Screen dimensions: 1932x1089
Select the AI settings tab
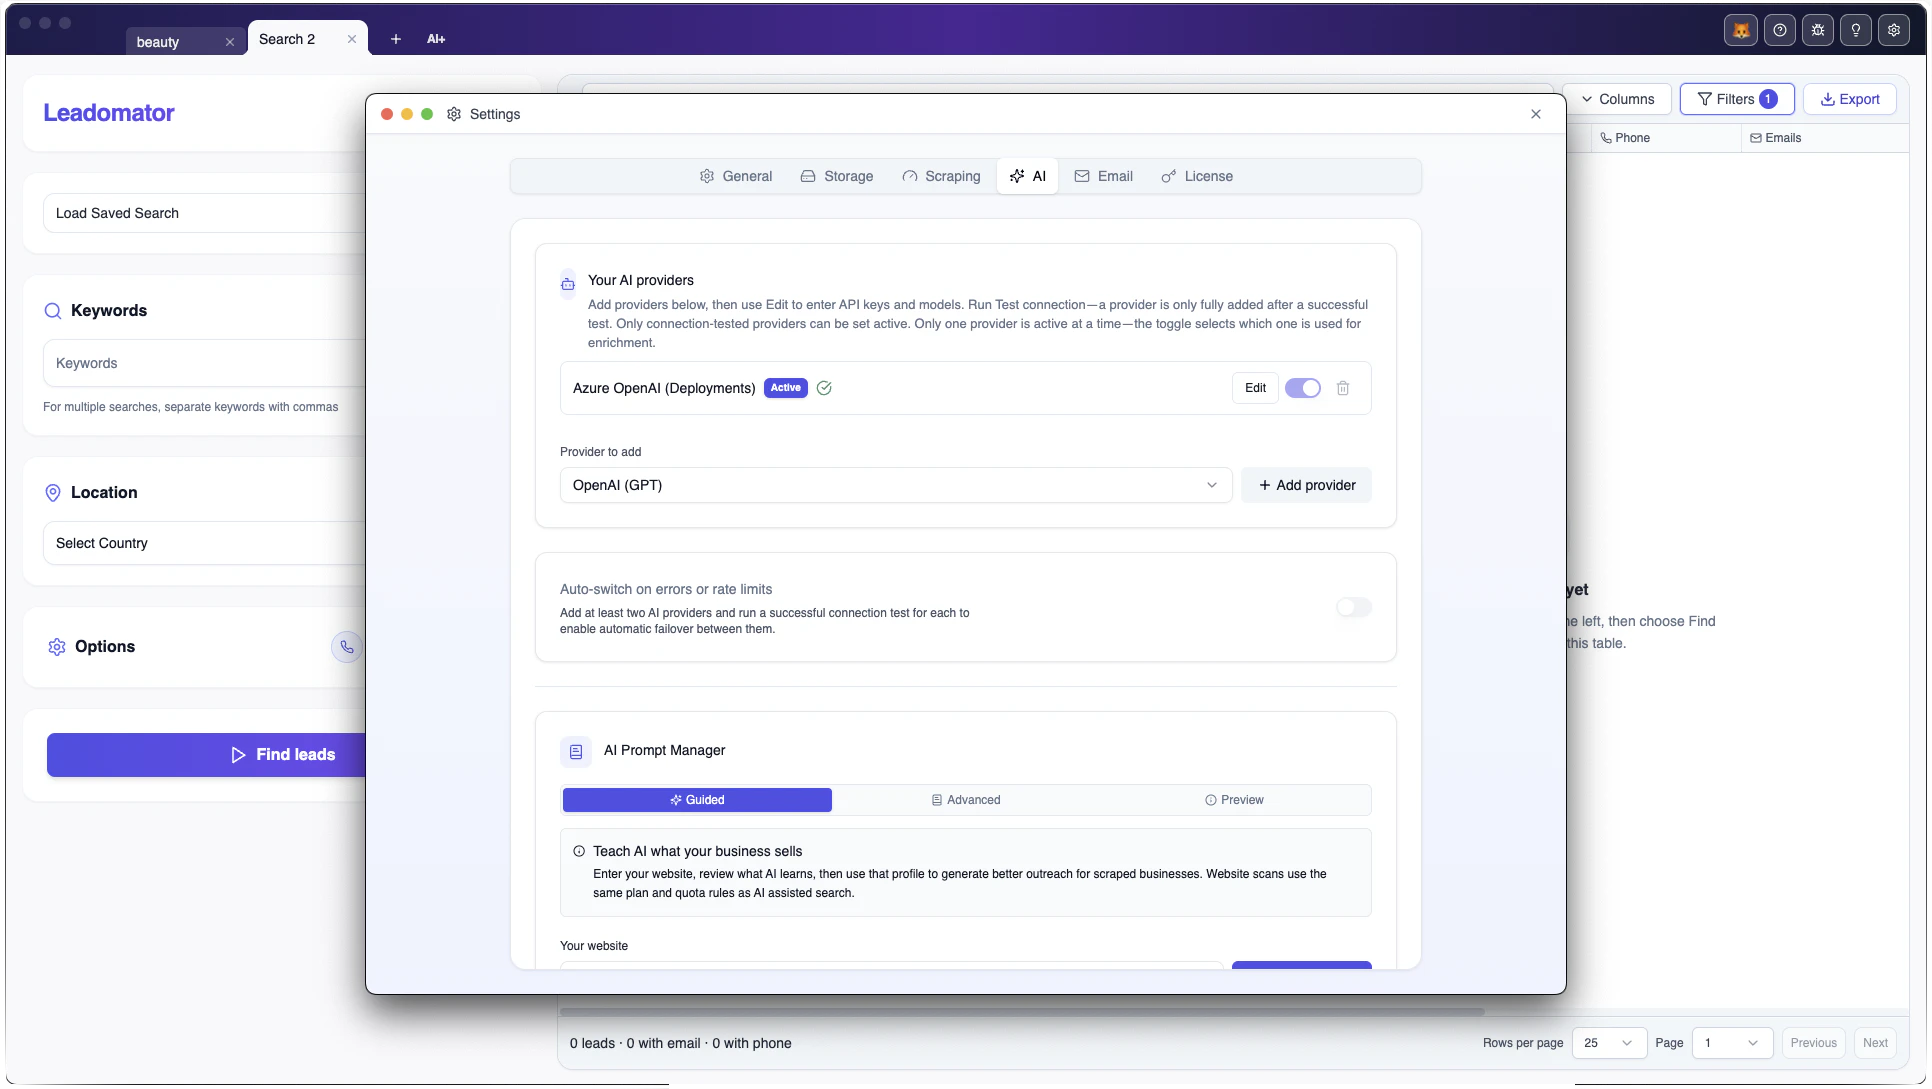point(1028,176)
